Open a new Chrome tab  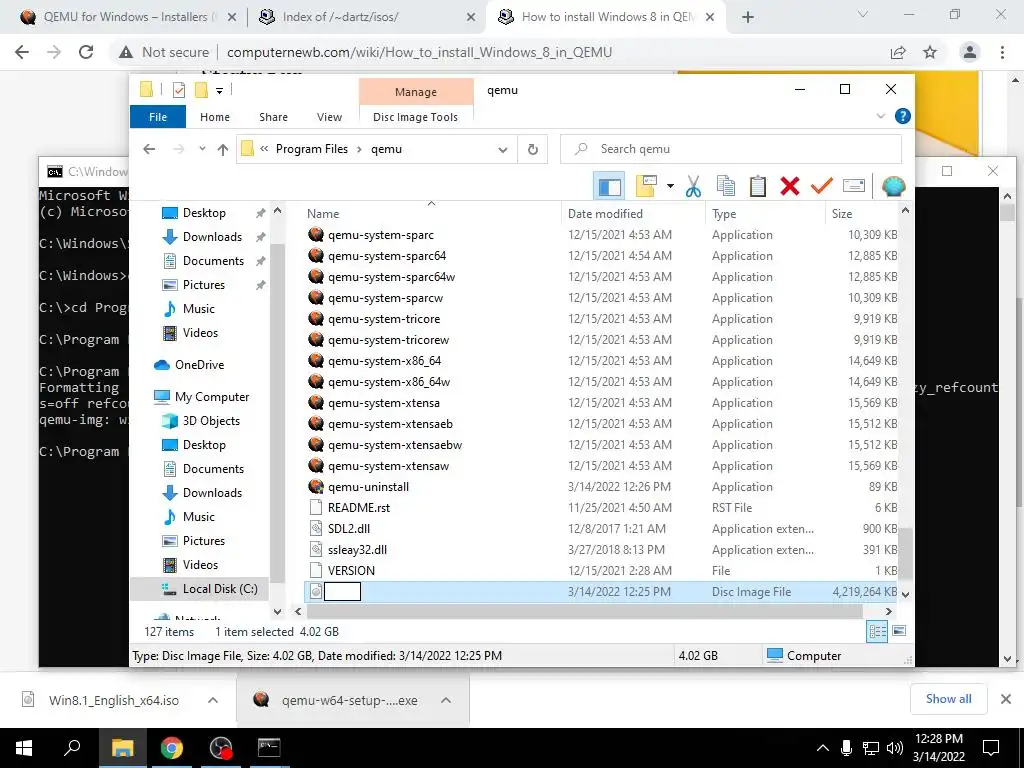click(748, 18)
